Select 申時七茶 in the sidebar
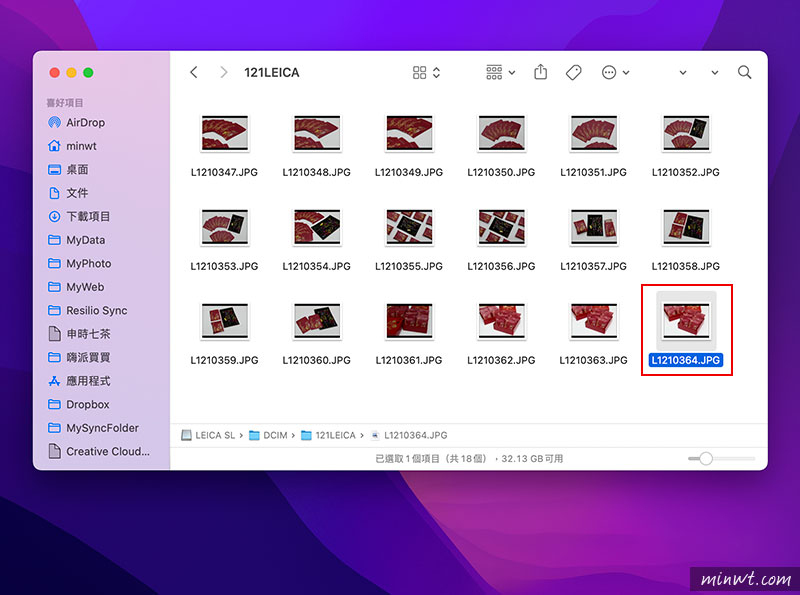800x595 pixels. 79,334
